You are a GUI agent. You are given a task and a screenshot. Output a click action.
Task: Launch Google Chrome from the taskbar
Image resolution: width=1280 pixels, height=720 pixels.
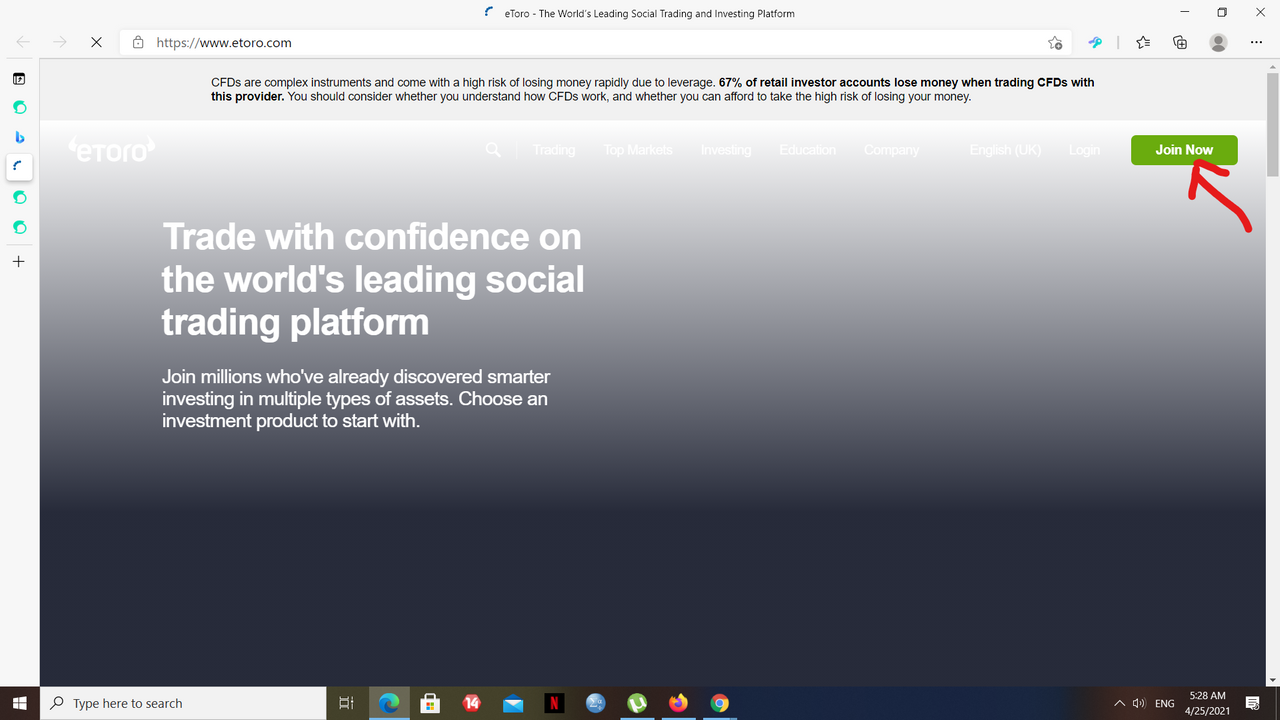pos(720,703)
